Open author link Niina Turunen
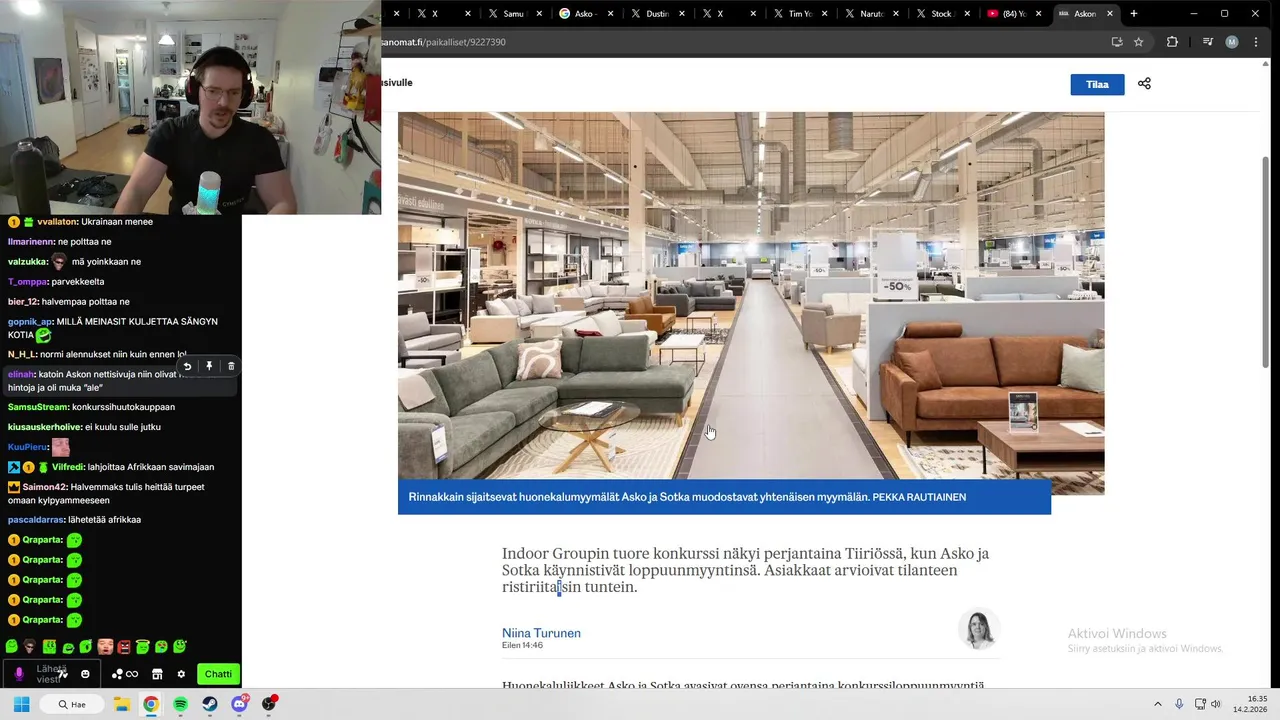The width and height of the screenshot is (1280, 720). pyautogui.click(x=541, y=633)
